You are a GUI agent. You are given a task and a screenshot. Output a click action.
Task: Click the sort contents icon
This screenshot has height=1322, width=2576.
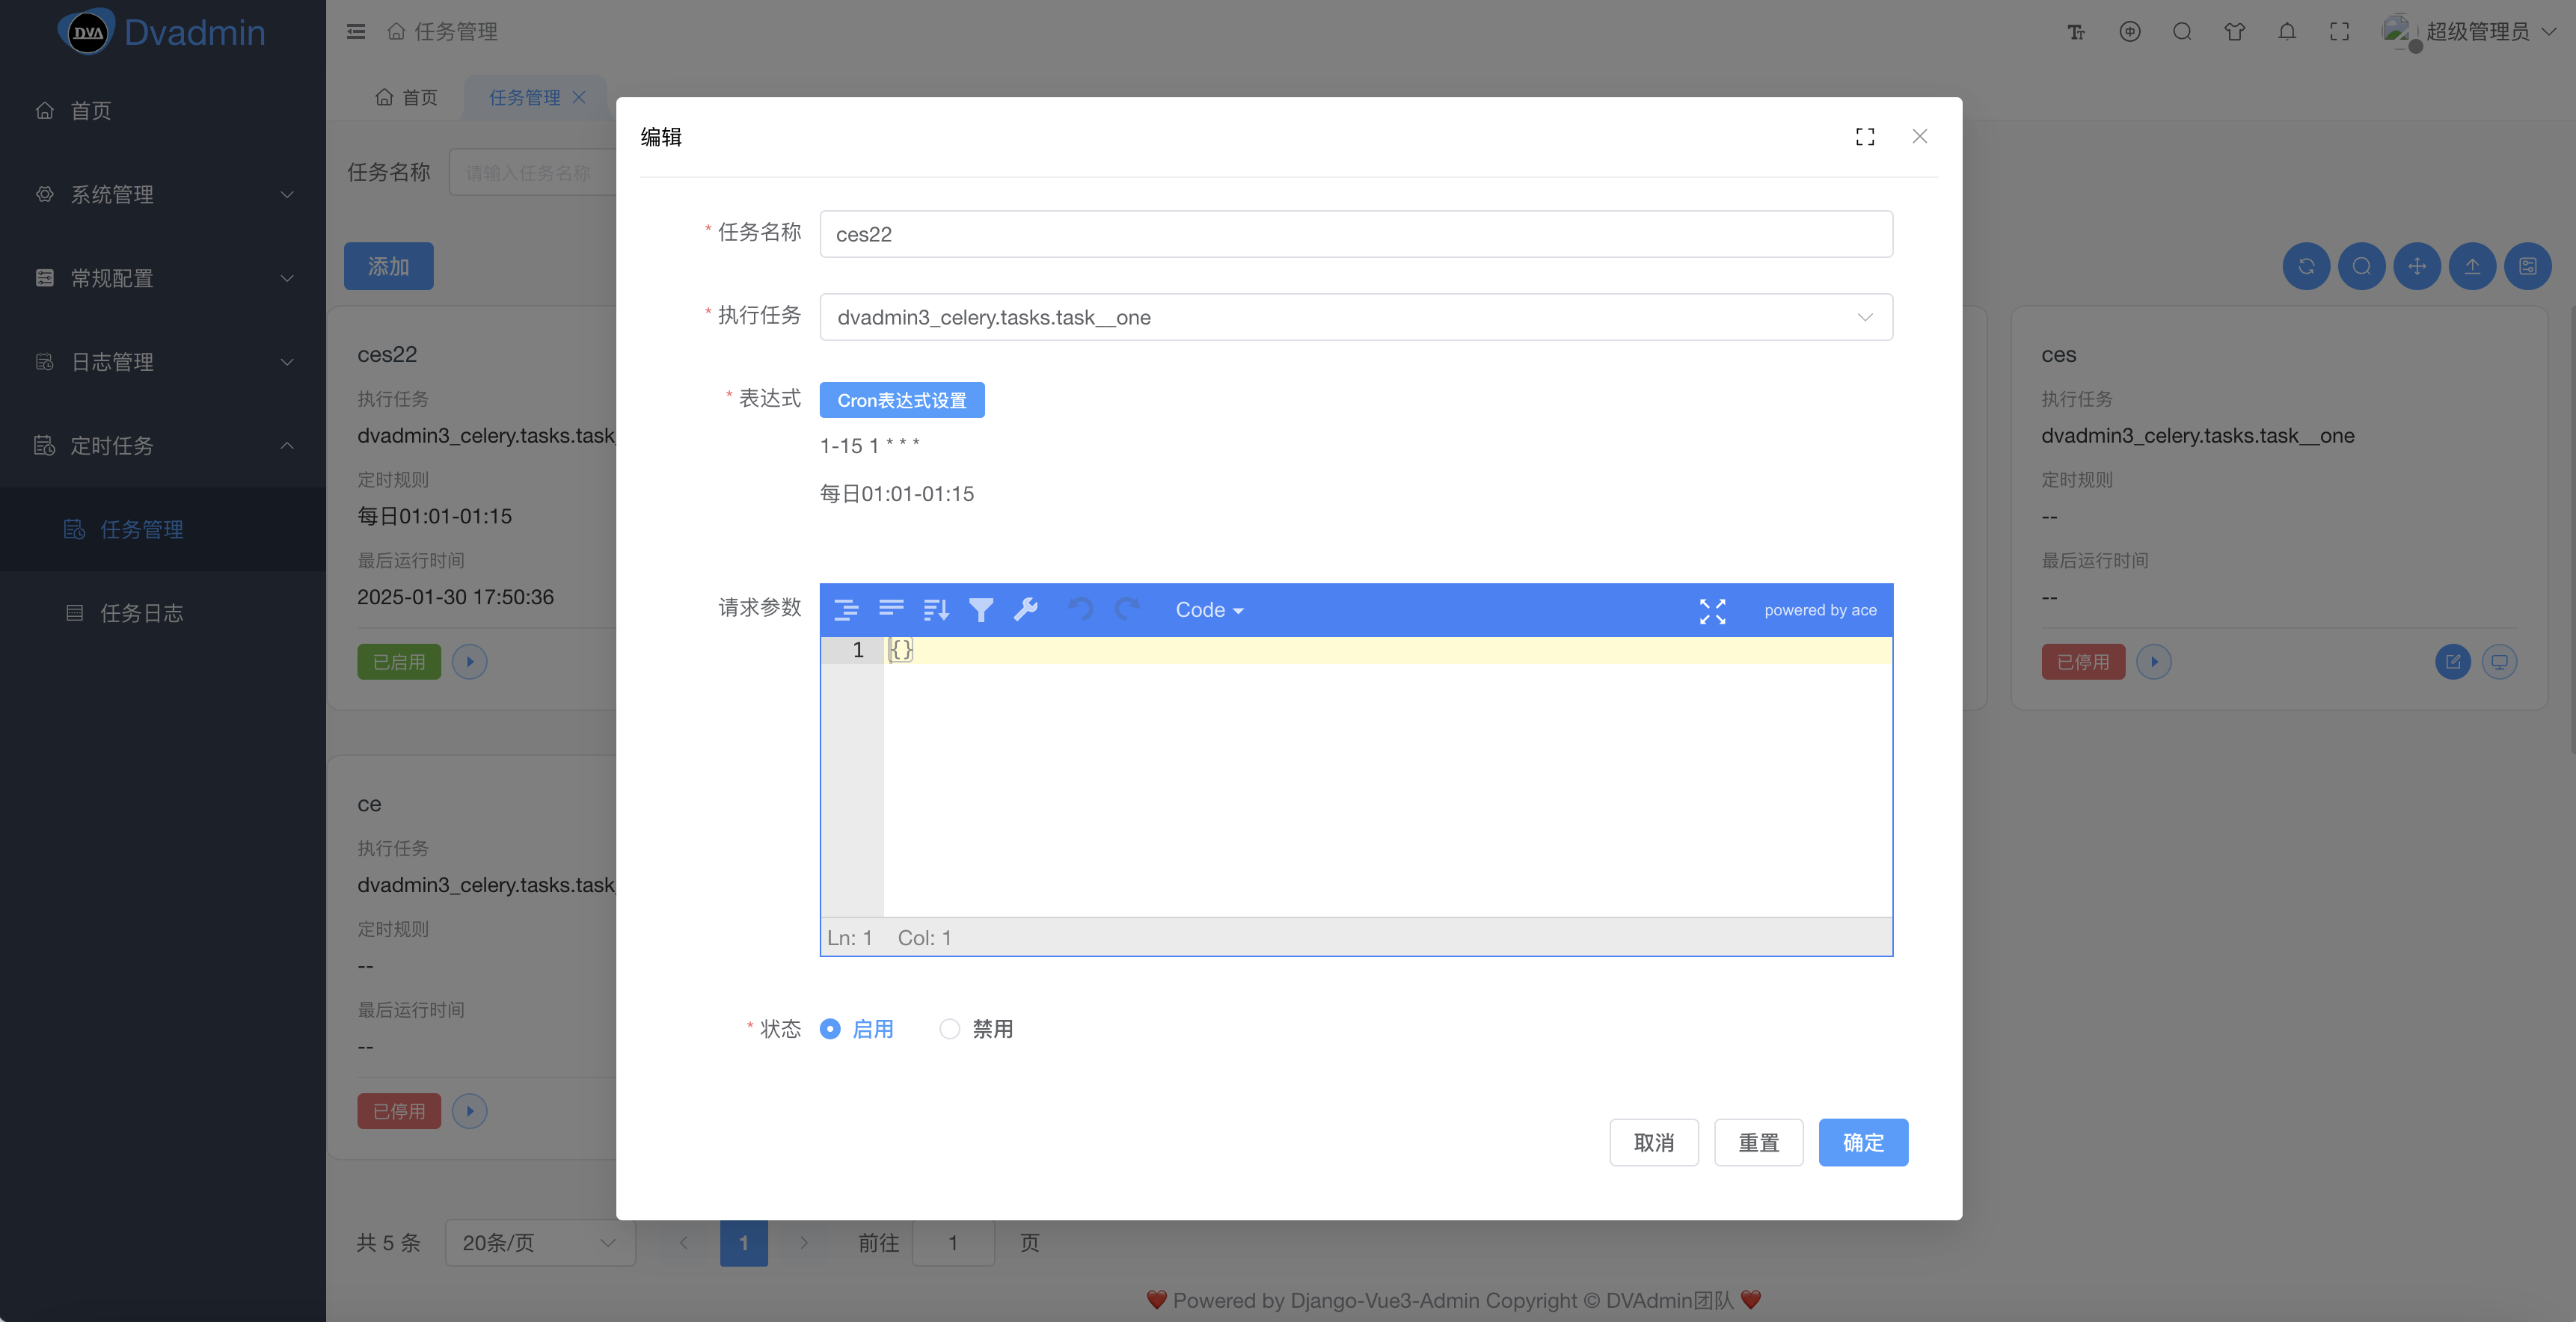[x=936, y=610]
